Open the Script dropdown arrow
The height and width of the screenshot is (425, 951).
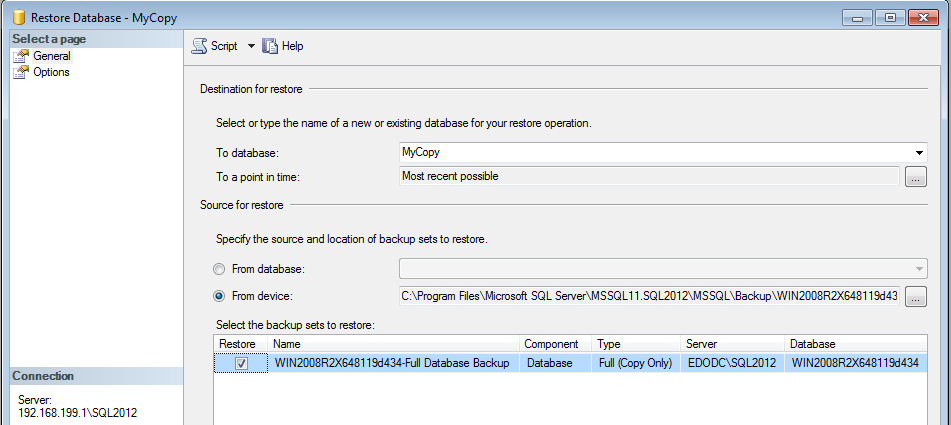tap(251, 46)
